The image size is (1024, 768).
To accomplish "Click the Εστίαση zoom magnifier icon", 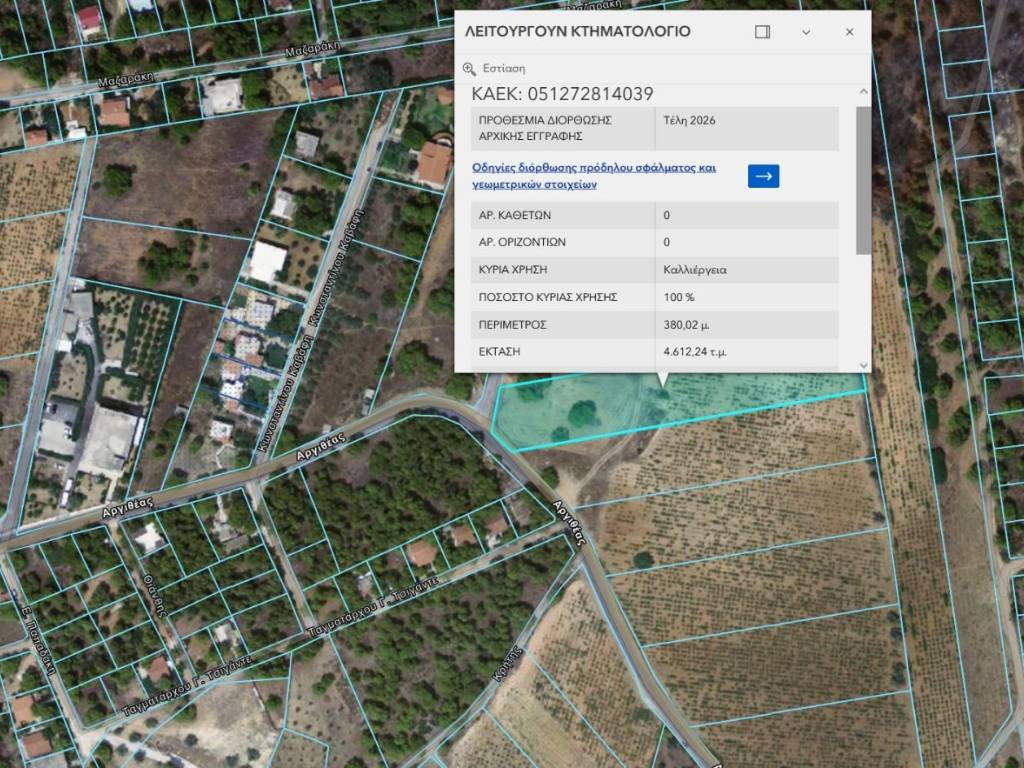I will [469, 69].
